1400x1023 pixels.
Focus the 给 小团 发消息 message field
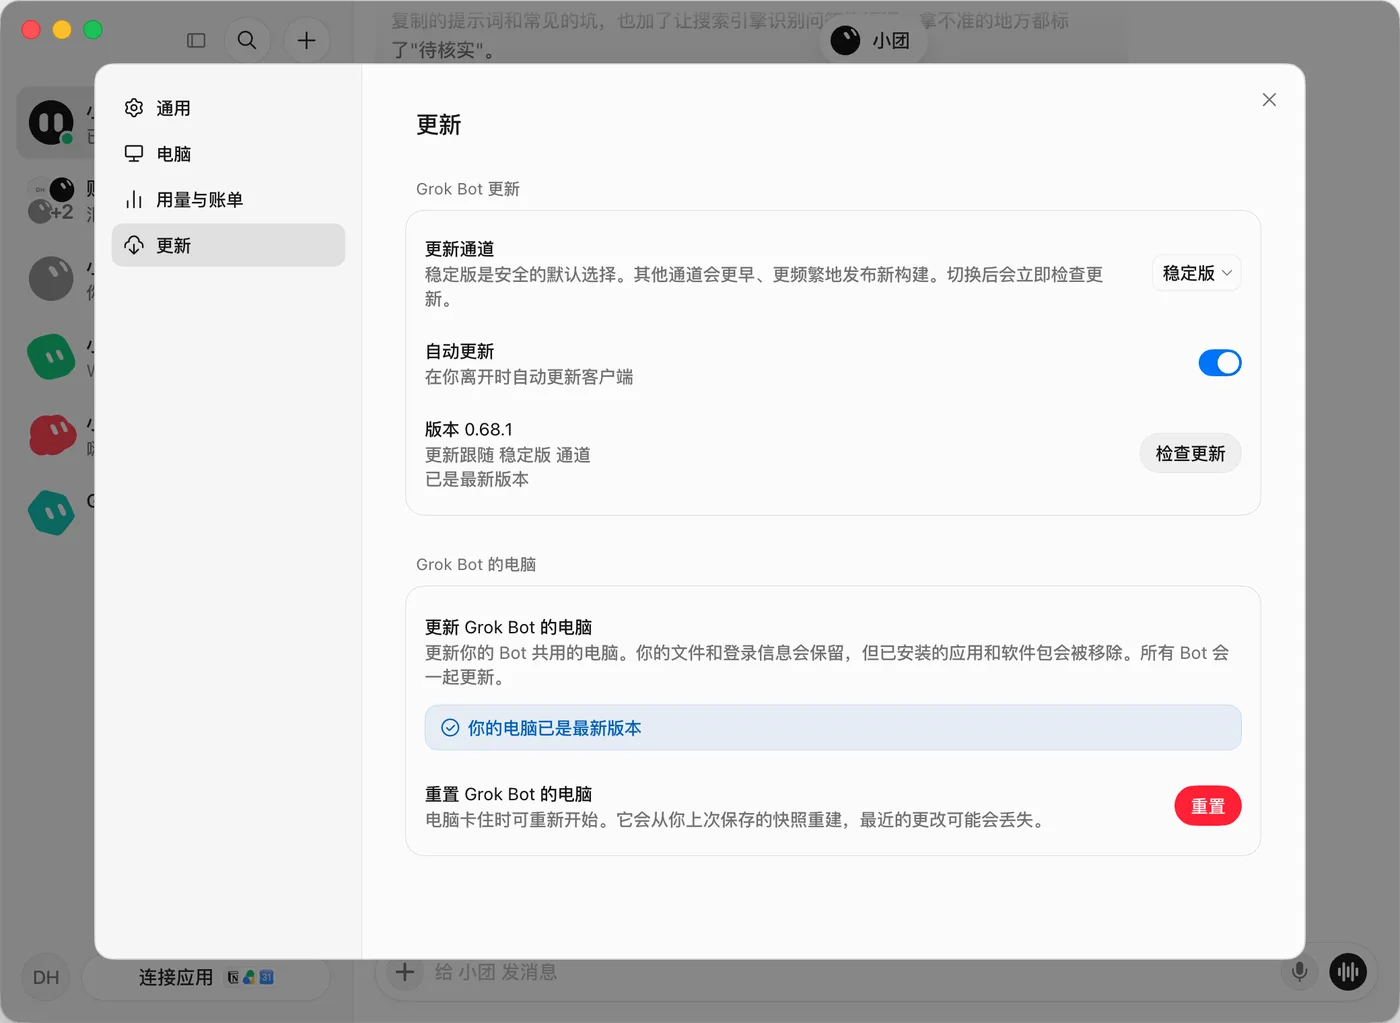pos(850,972)
